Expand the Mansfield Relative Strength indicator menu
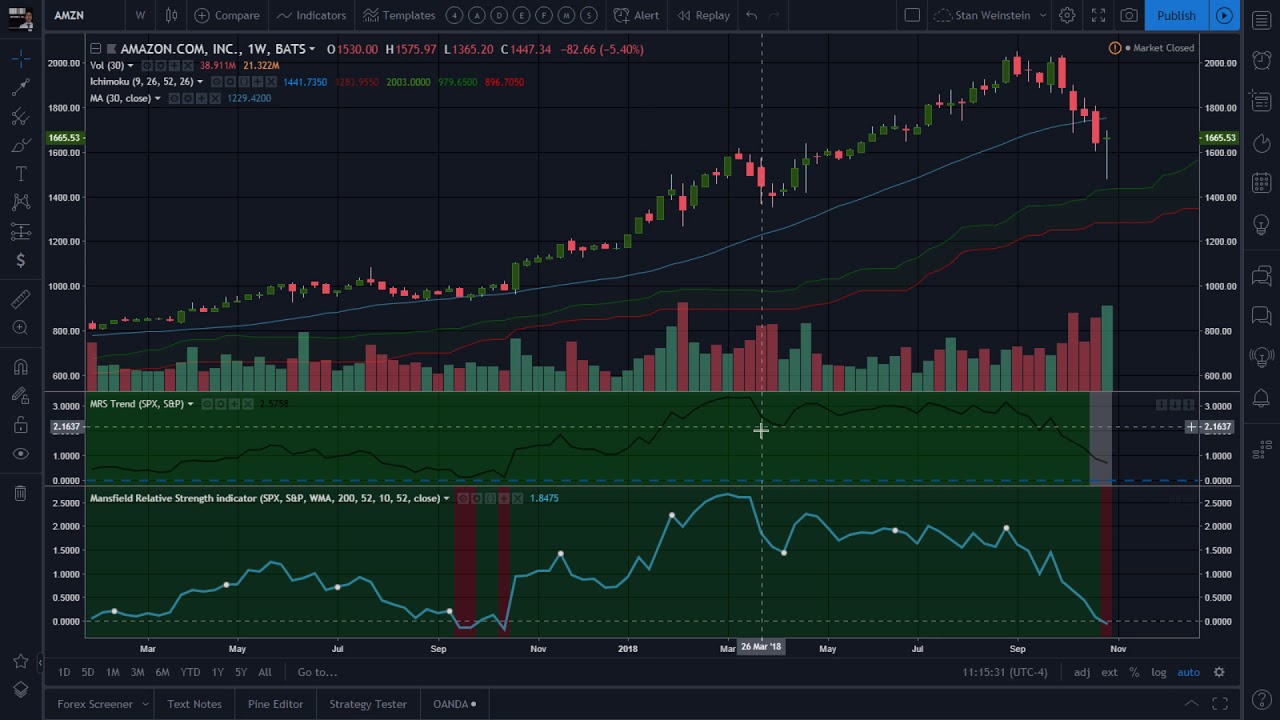The image size is (1280, 720). pos(446,498)
